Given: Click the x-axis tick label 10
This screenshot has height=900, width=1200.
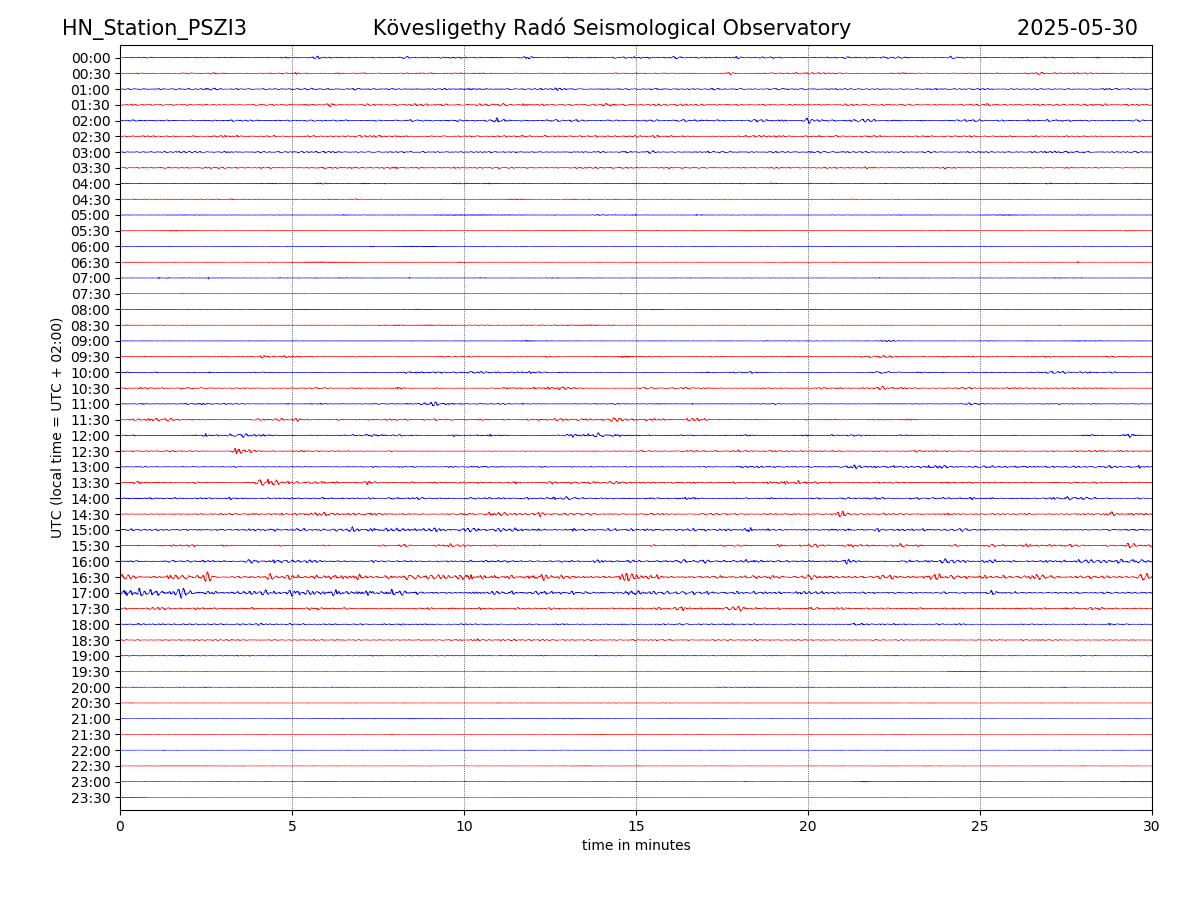Looking at the screenshot, I should coord(464,827).
